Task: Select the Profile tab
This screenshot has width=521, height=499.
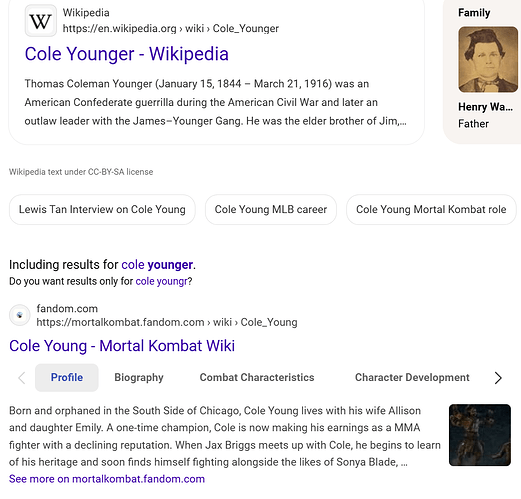Action: point(67,377)
